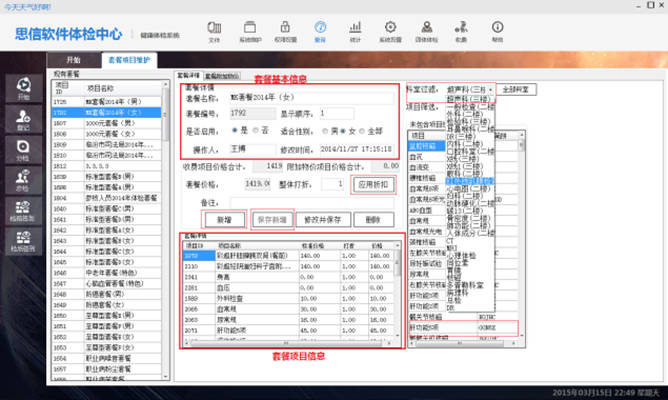Image resolution: width=668 pixels, height=400 pixels.
Task: Set 是否启用 to 否
Action: click(256, 130)
